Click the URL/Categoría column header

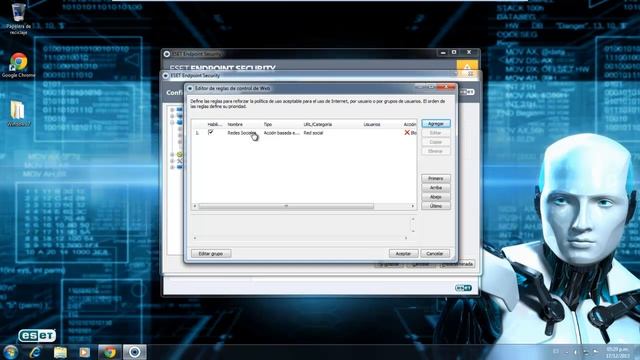click(x=318, y=124)
